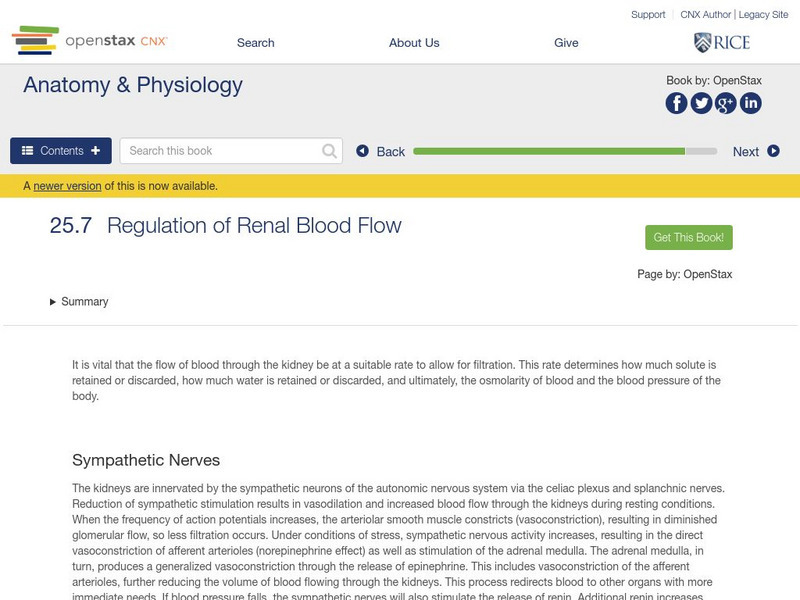The height and width of the screenshot is (600, 800).
Task: Click the Back circular arrow icon
Action: pos(361,151)
